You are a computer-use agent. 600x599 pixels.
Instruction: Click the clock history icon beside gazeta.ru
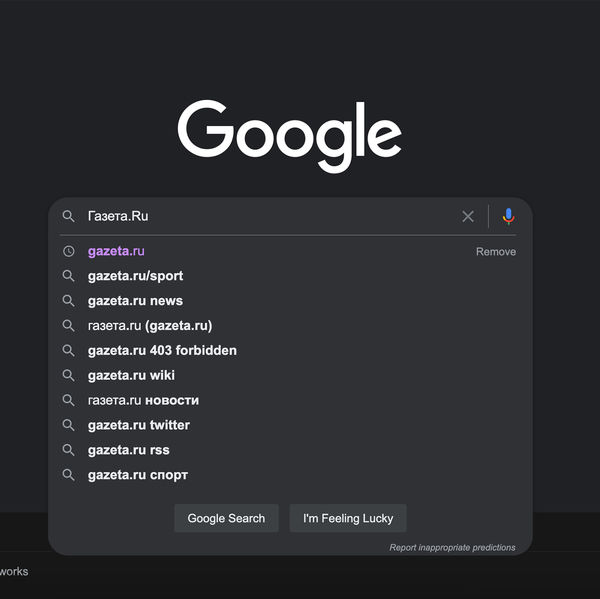tap(68, 251)
